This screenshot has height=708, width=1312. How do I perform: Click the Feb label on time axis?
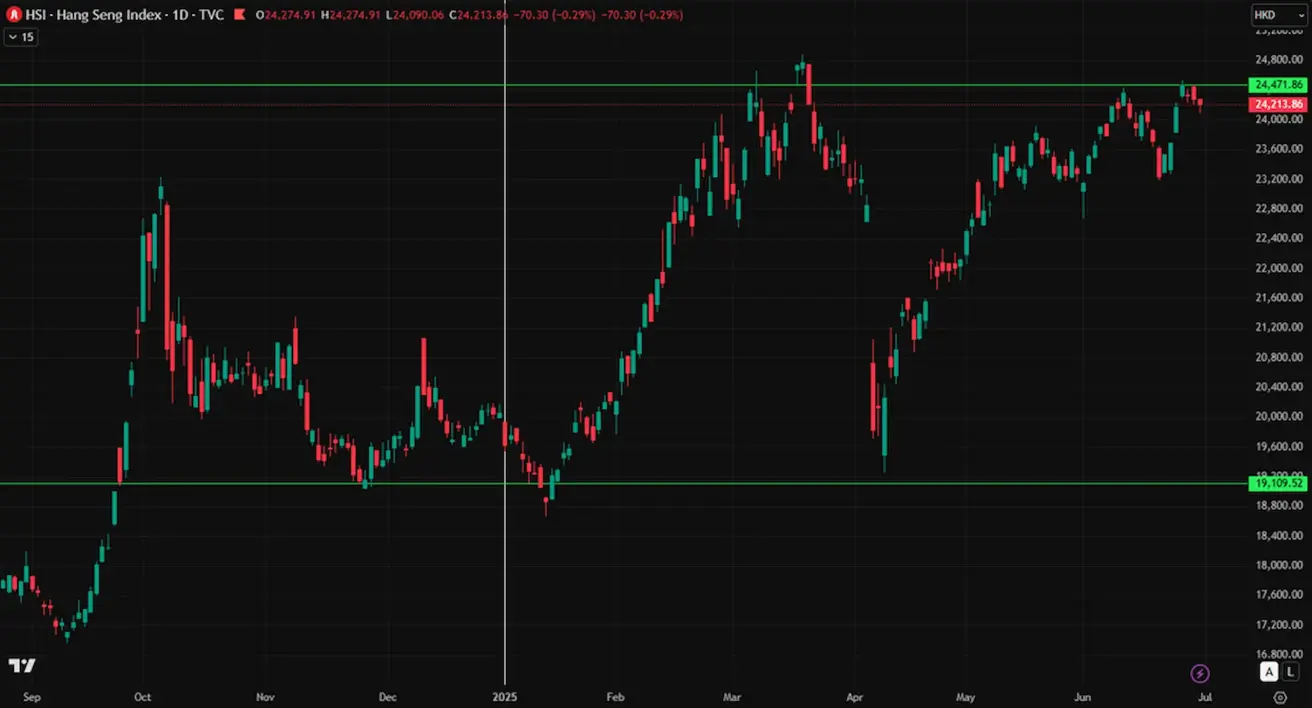(616, 697)
